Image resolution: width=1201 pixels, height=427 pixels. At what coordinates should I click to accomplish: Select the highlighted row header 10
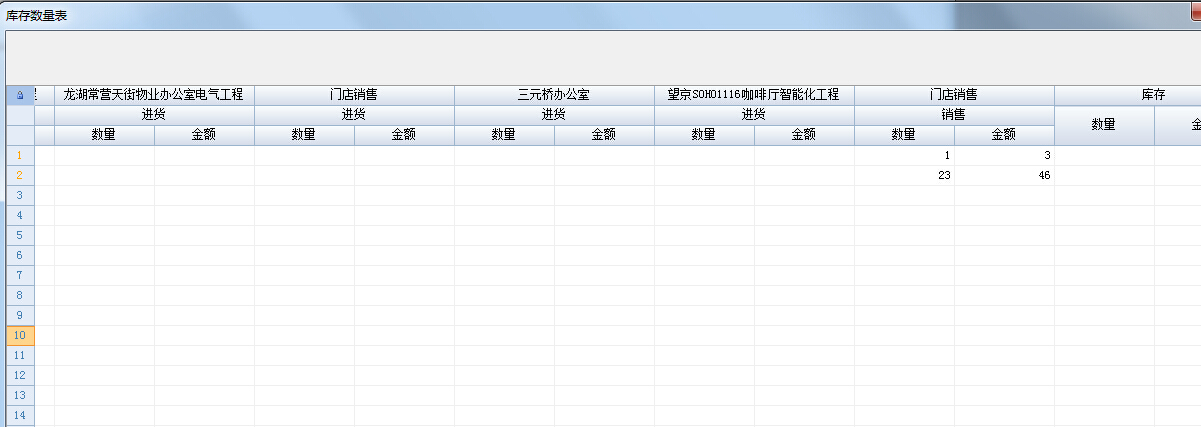click(x=20, y=335)
